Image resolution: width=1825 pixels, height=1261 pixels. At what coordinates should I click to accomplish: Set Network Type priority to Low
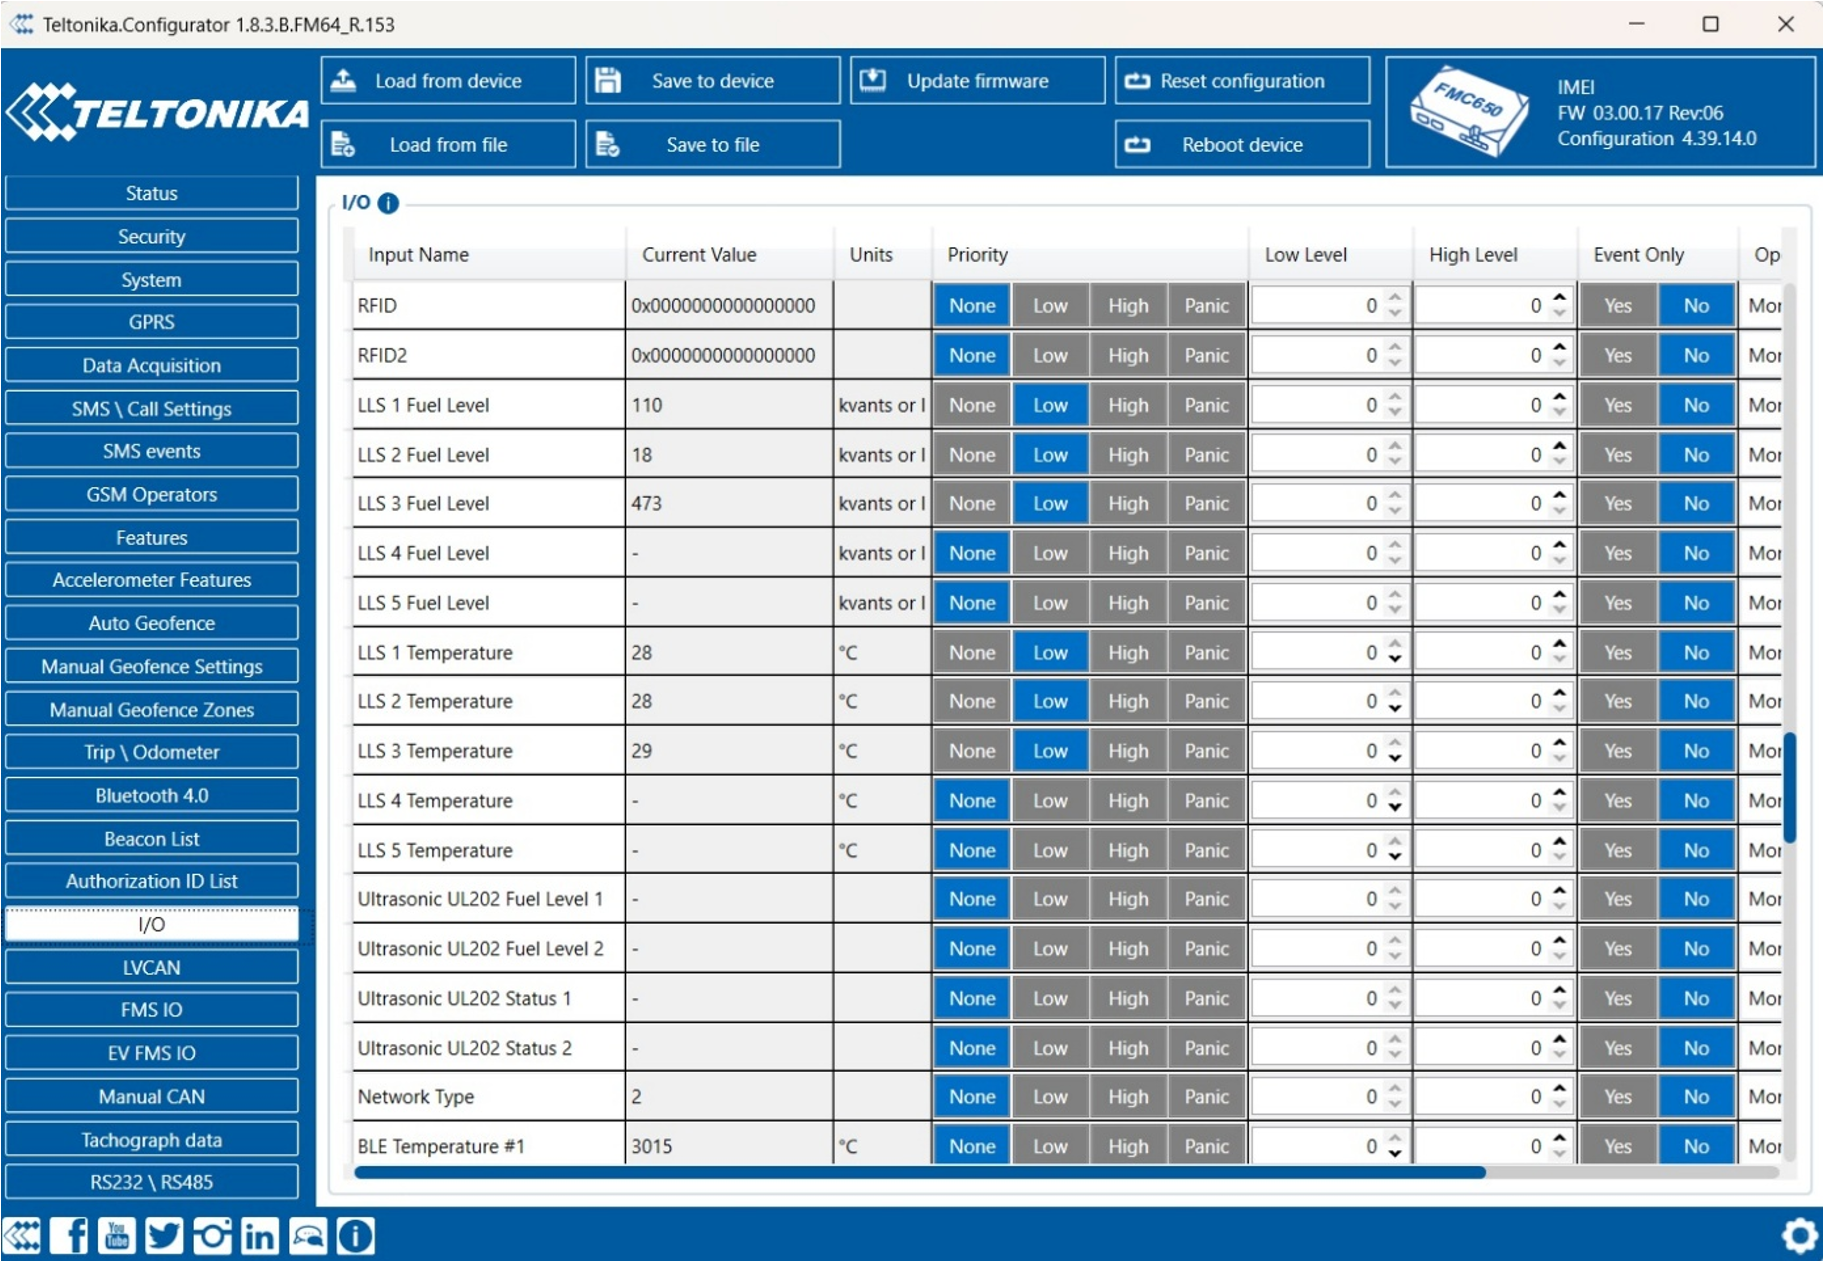(x=1050, y=1097)
